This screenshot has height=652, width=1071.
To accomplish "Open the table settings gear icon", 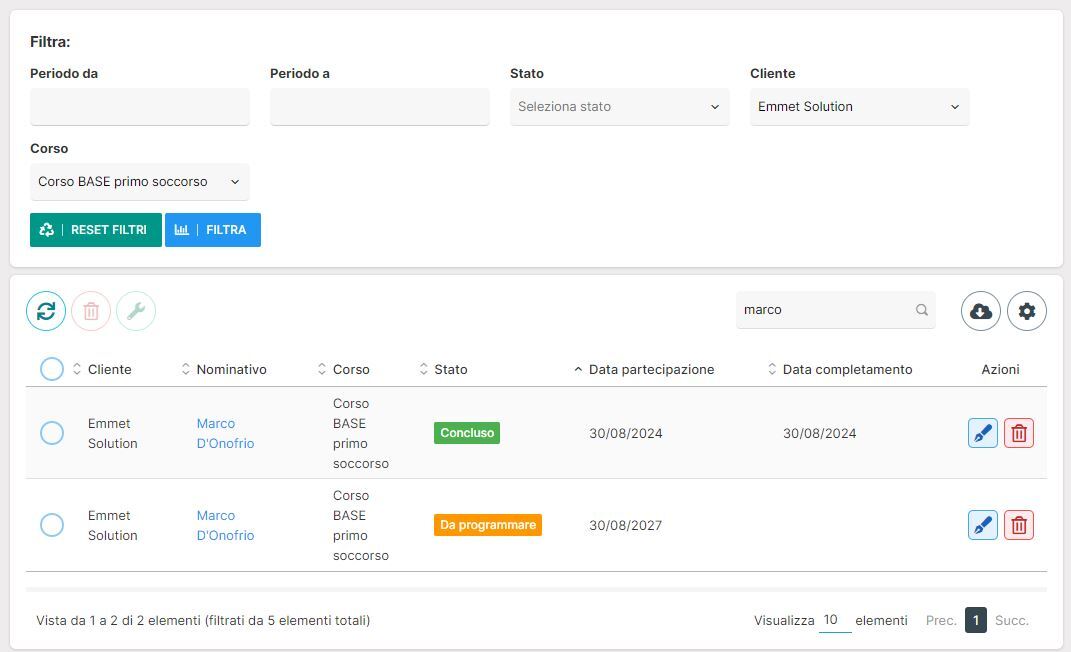I will (1026, 311).
